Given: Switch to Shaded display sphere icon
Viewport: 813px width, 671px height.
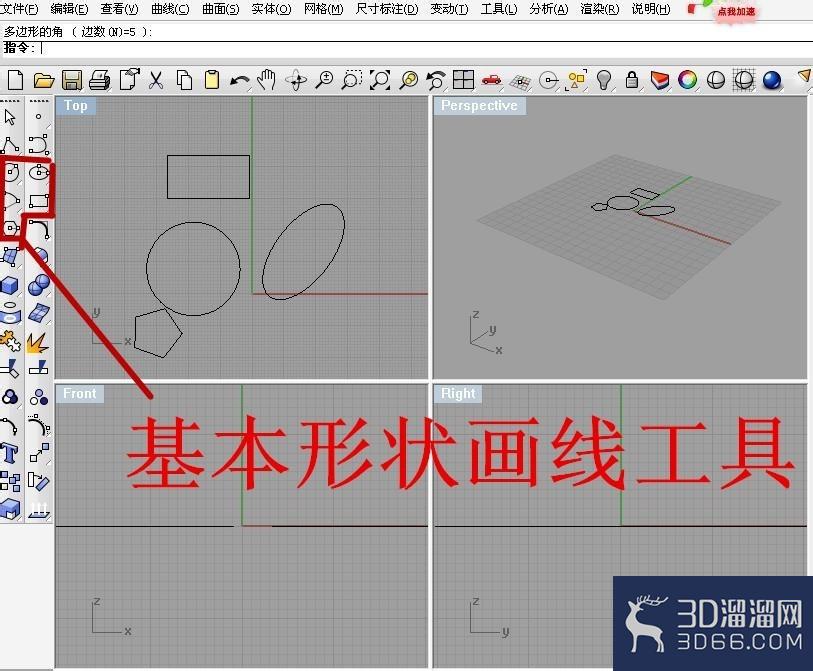Looking at the screenshot, I should (716, 80).
